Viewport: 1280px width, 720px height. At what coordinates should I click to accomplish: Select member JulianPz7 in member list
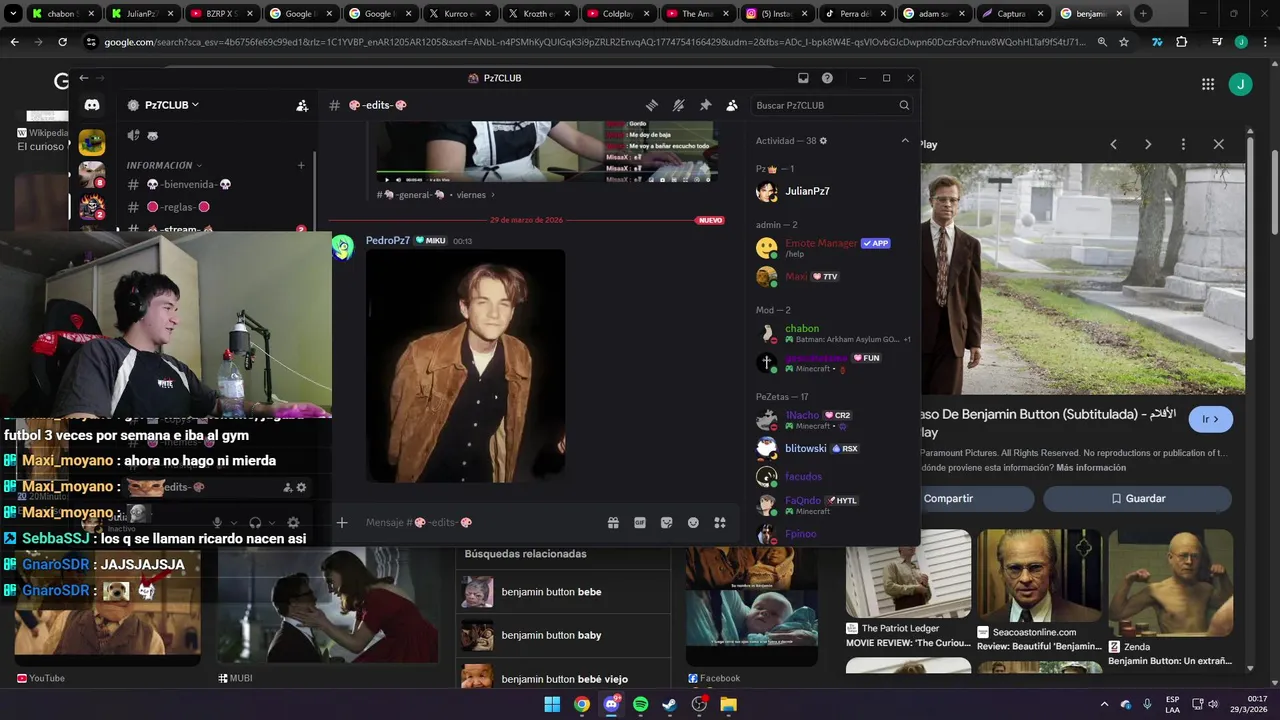click(x=830, y=191)
